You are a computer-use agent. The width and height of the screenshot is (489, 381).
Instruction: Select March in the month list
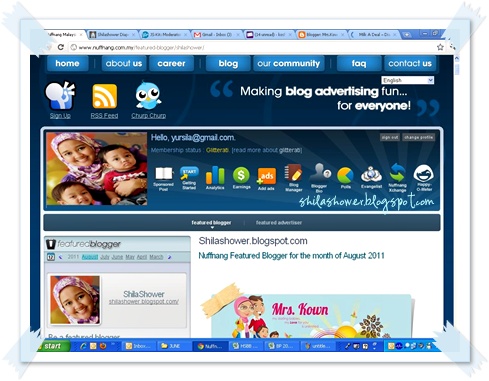156,257
